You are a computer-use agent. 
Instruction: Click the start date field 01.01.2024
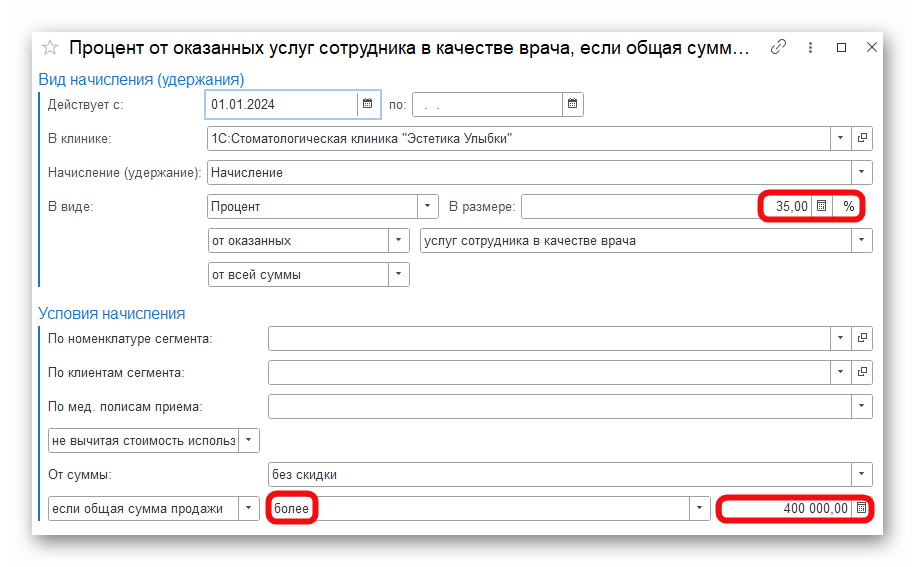[x=281, y=104]
